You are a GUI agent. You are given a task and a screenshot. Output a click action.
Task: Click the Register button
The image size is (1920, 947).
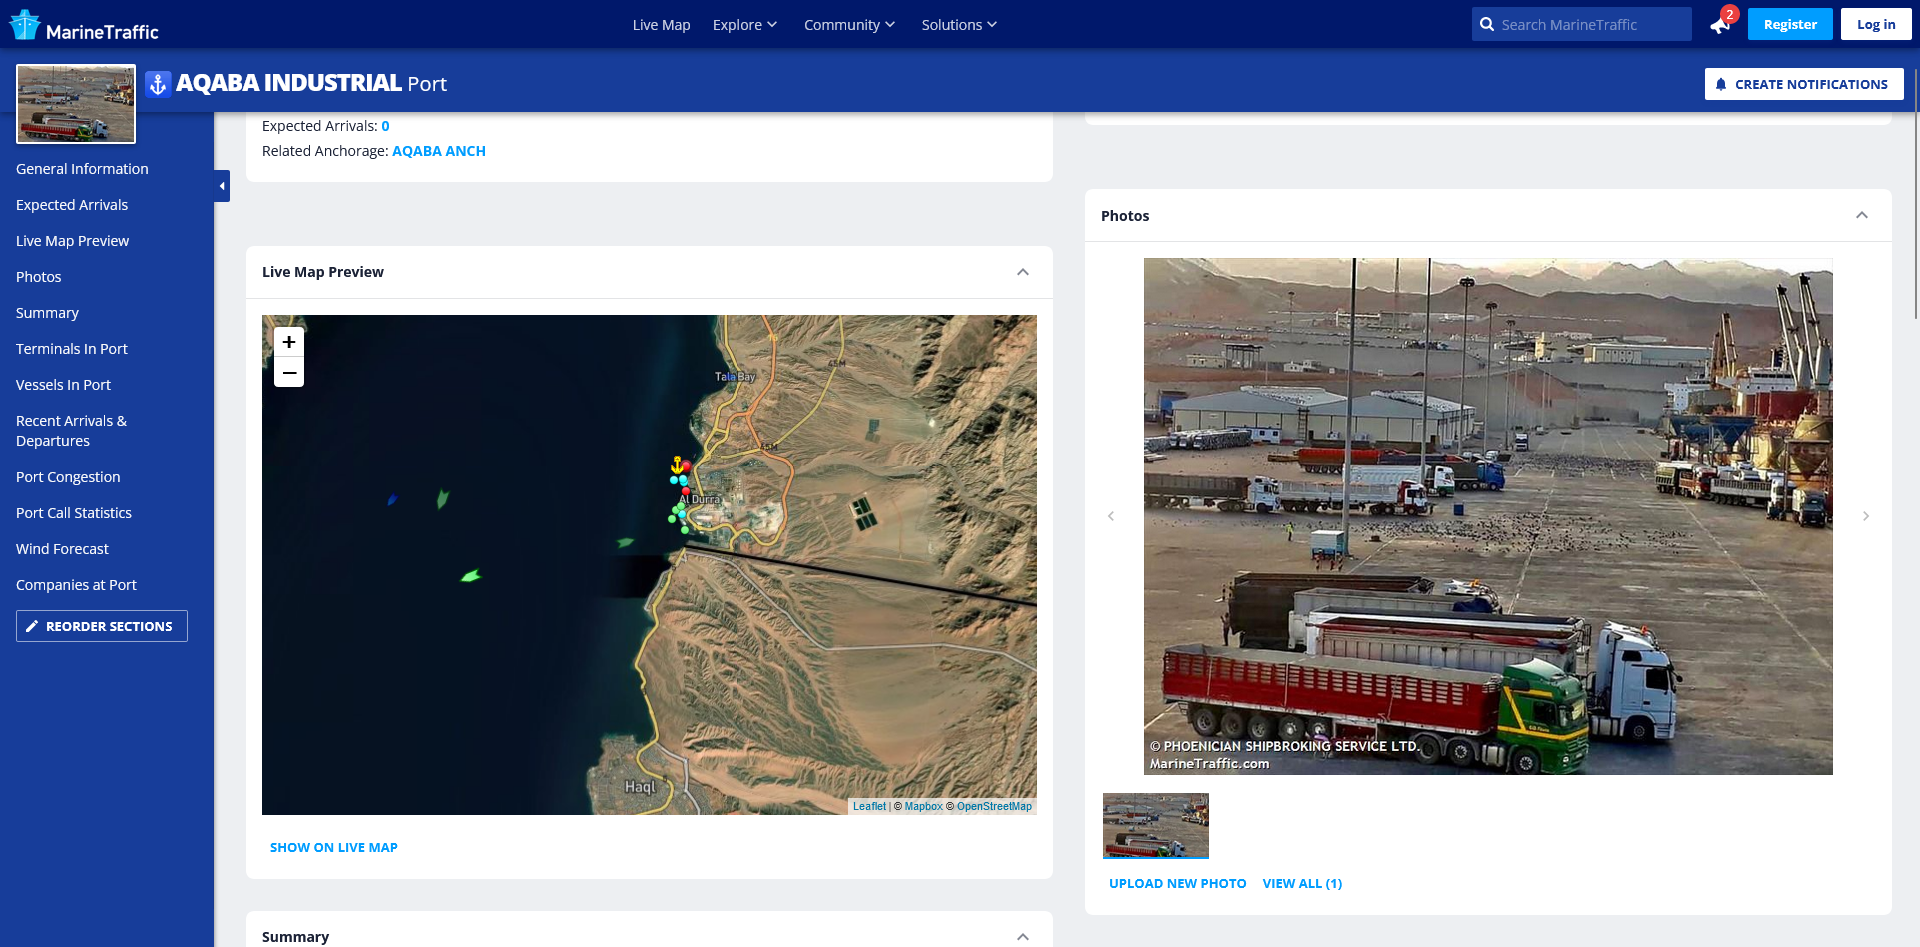coord(1790,24)
